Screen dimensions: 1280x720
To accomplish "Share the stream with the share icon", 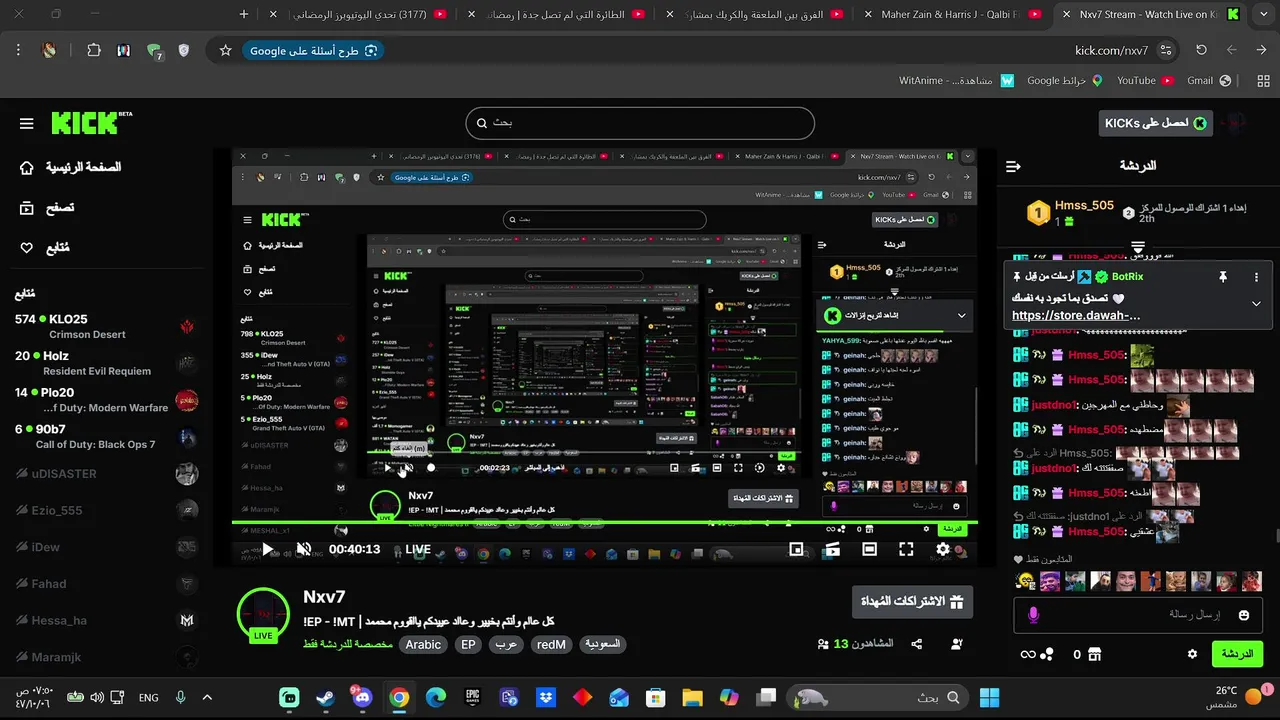I will pyautogui.click(x=916, y=645).
